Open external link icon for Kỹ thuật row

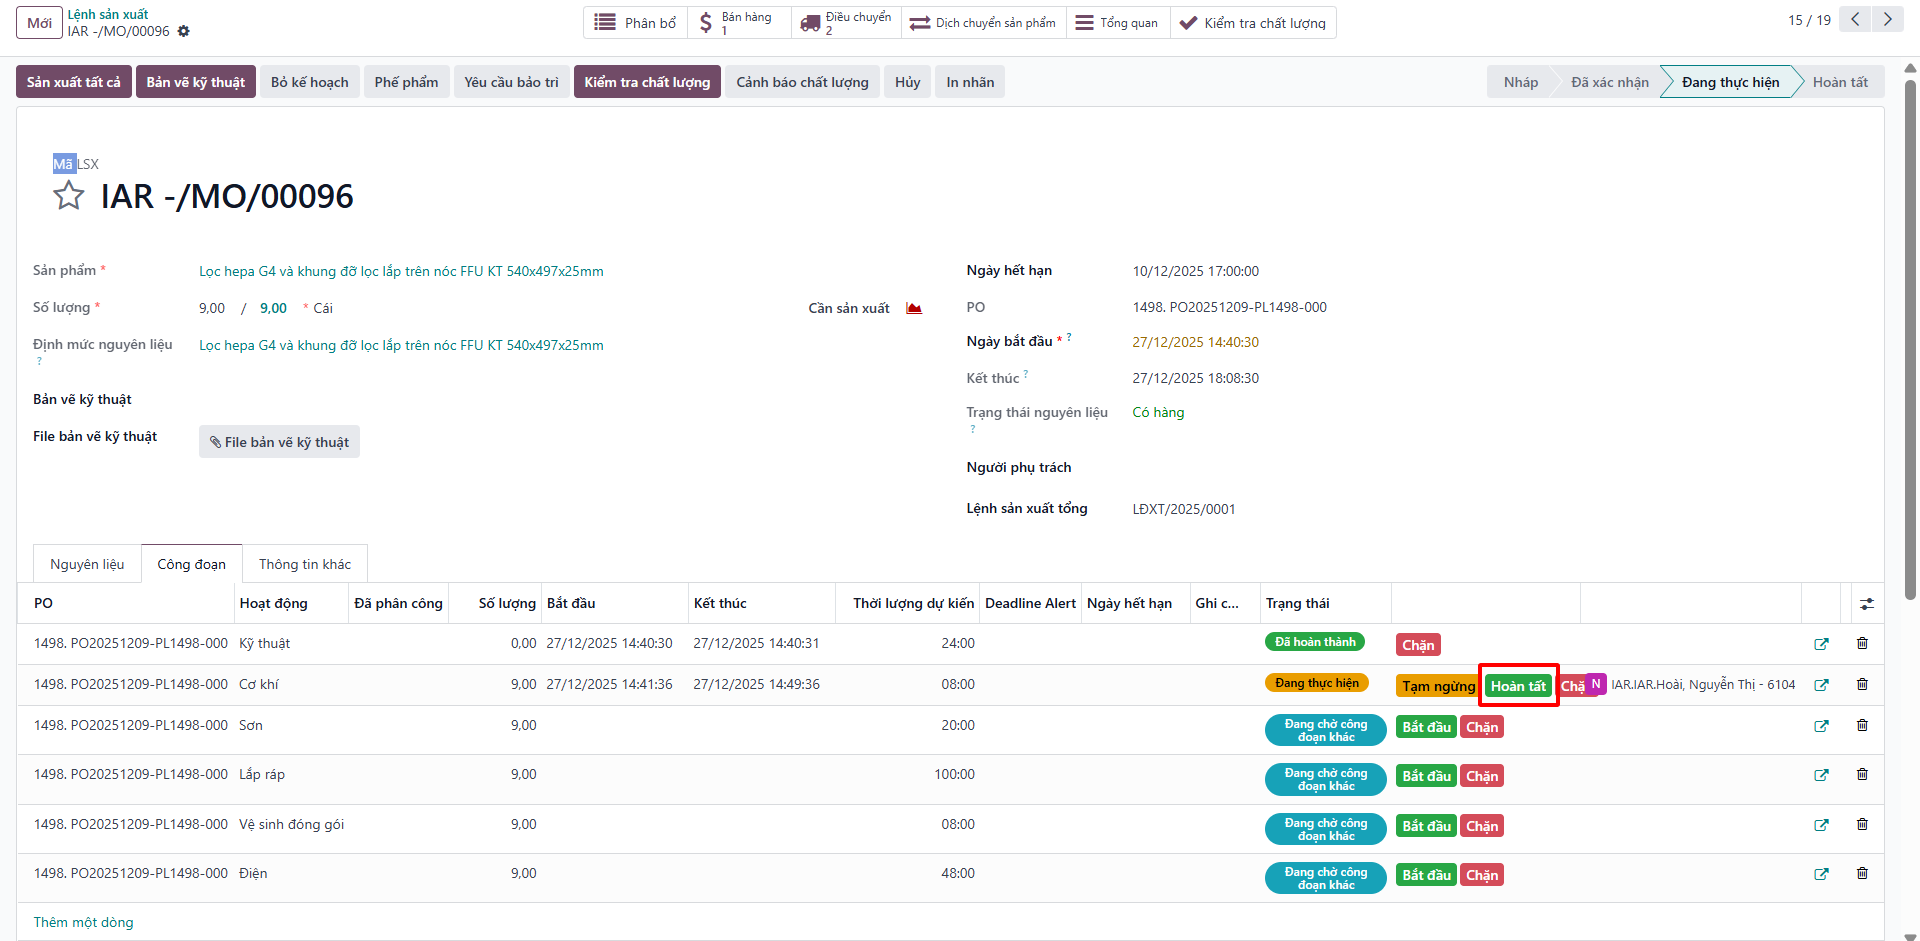point(1821,644)
